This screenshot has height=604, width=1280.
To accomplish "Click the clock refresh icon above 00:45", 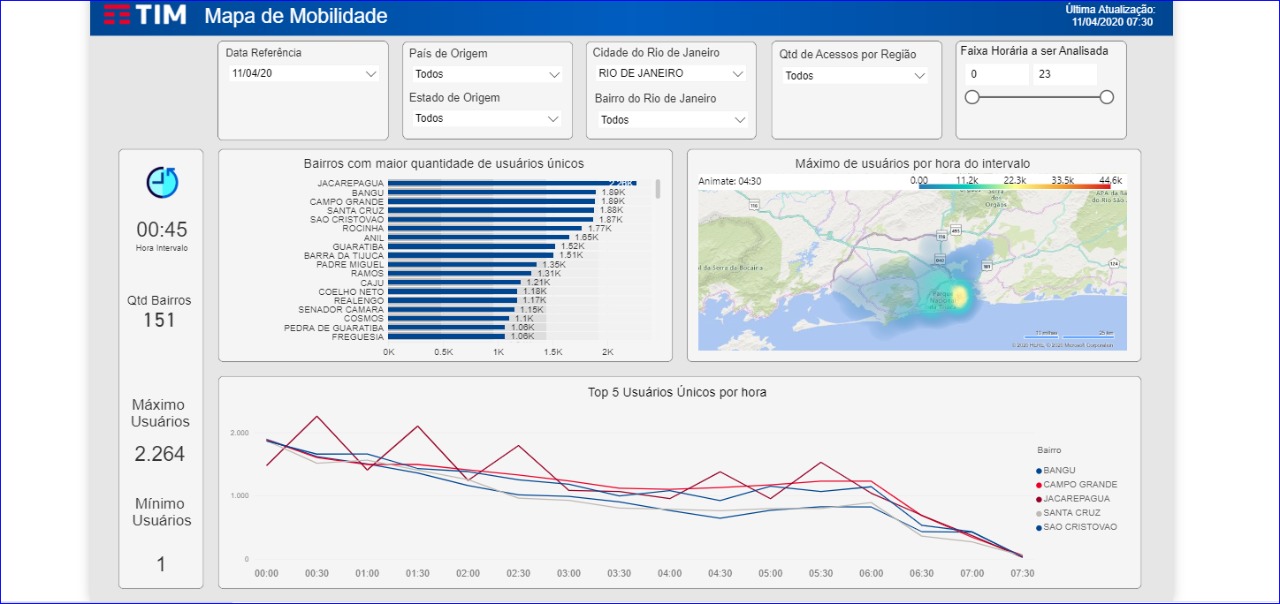I will pyautogui.click(x=162, y=182).
